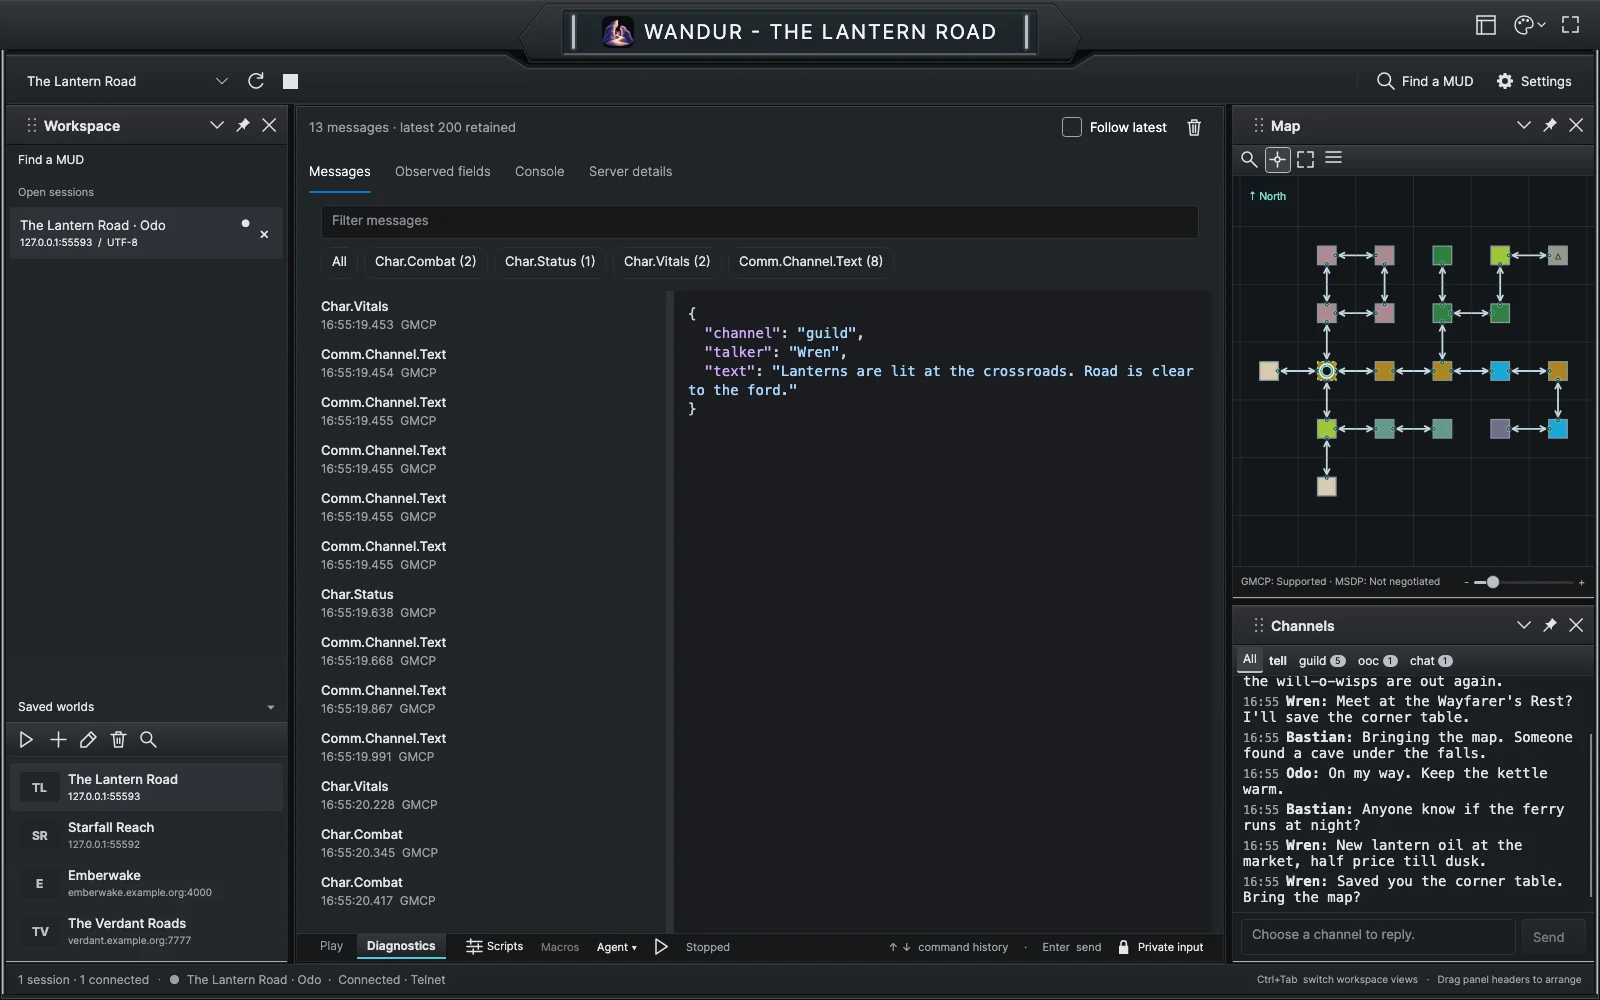Play the selected saved world
Image resolution: width=1600 pixels, height=1000 pixels.
click(27, 739)
